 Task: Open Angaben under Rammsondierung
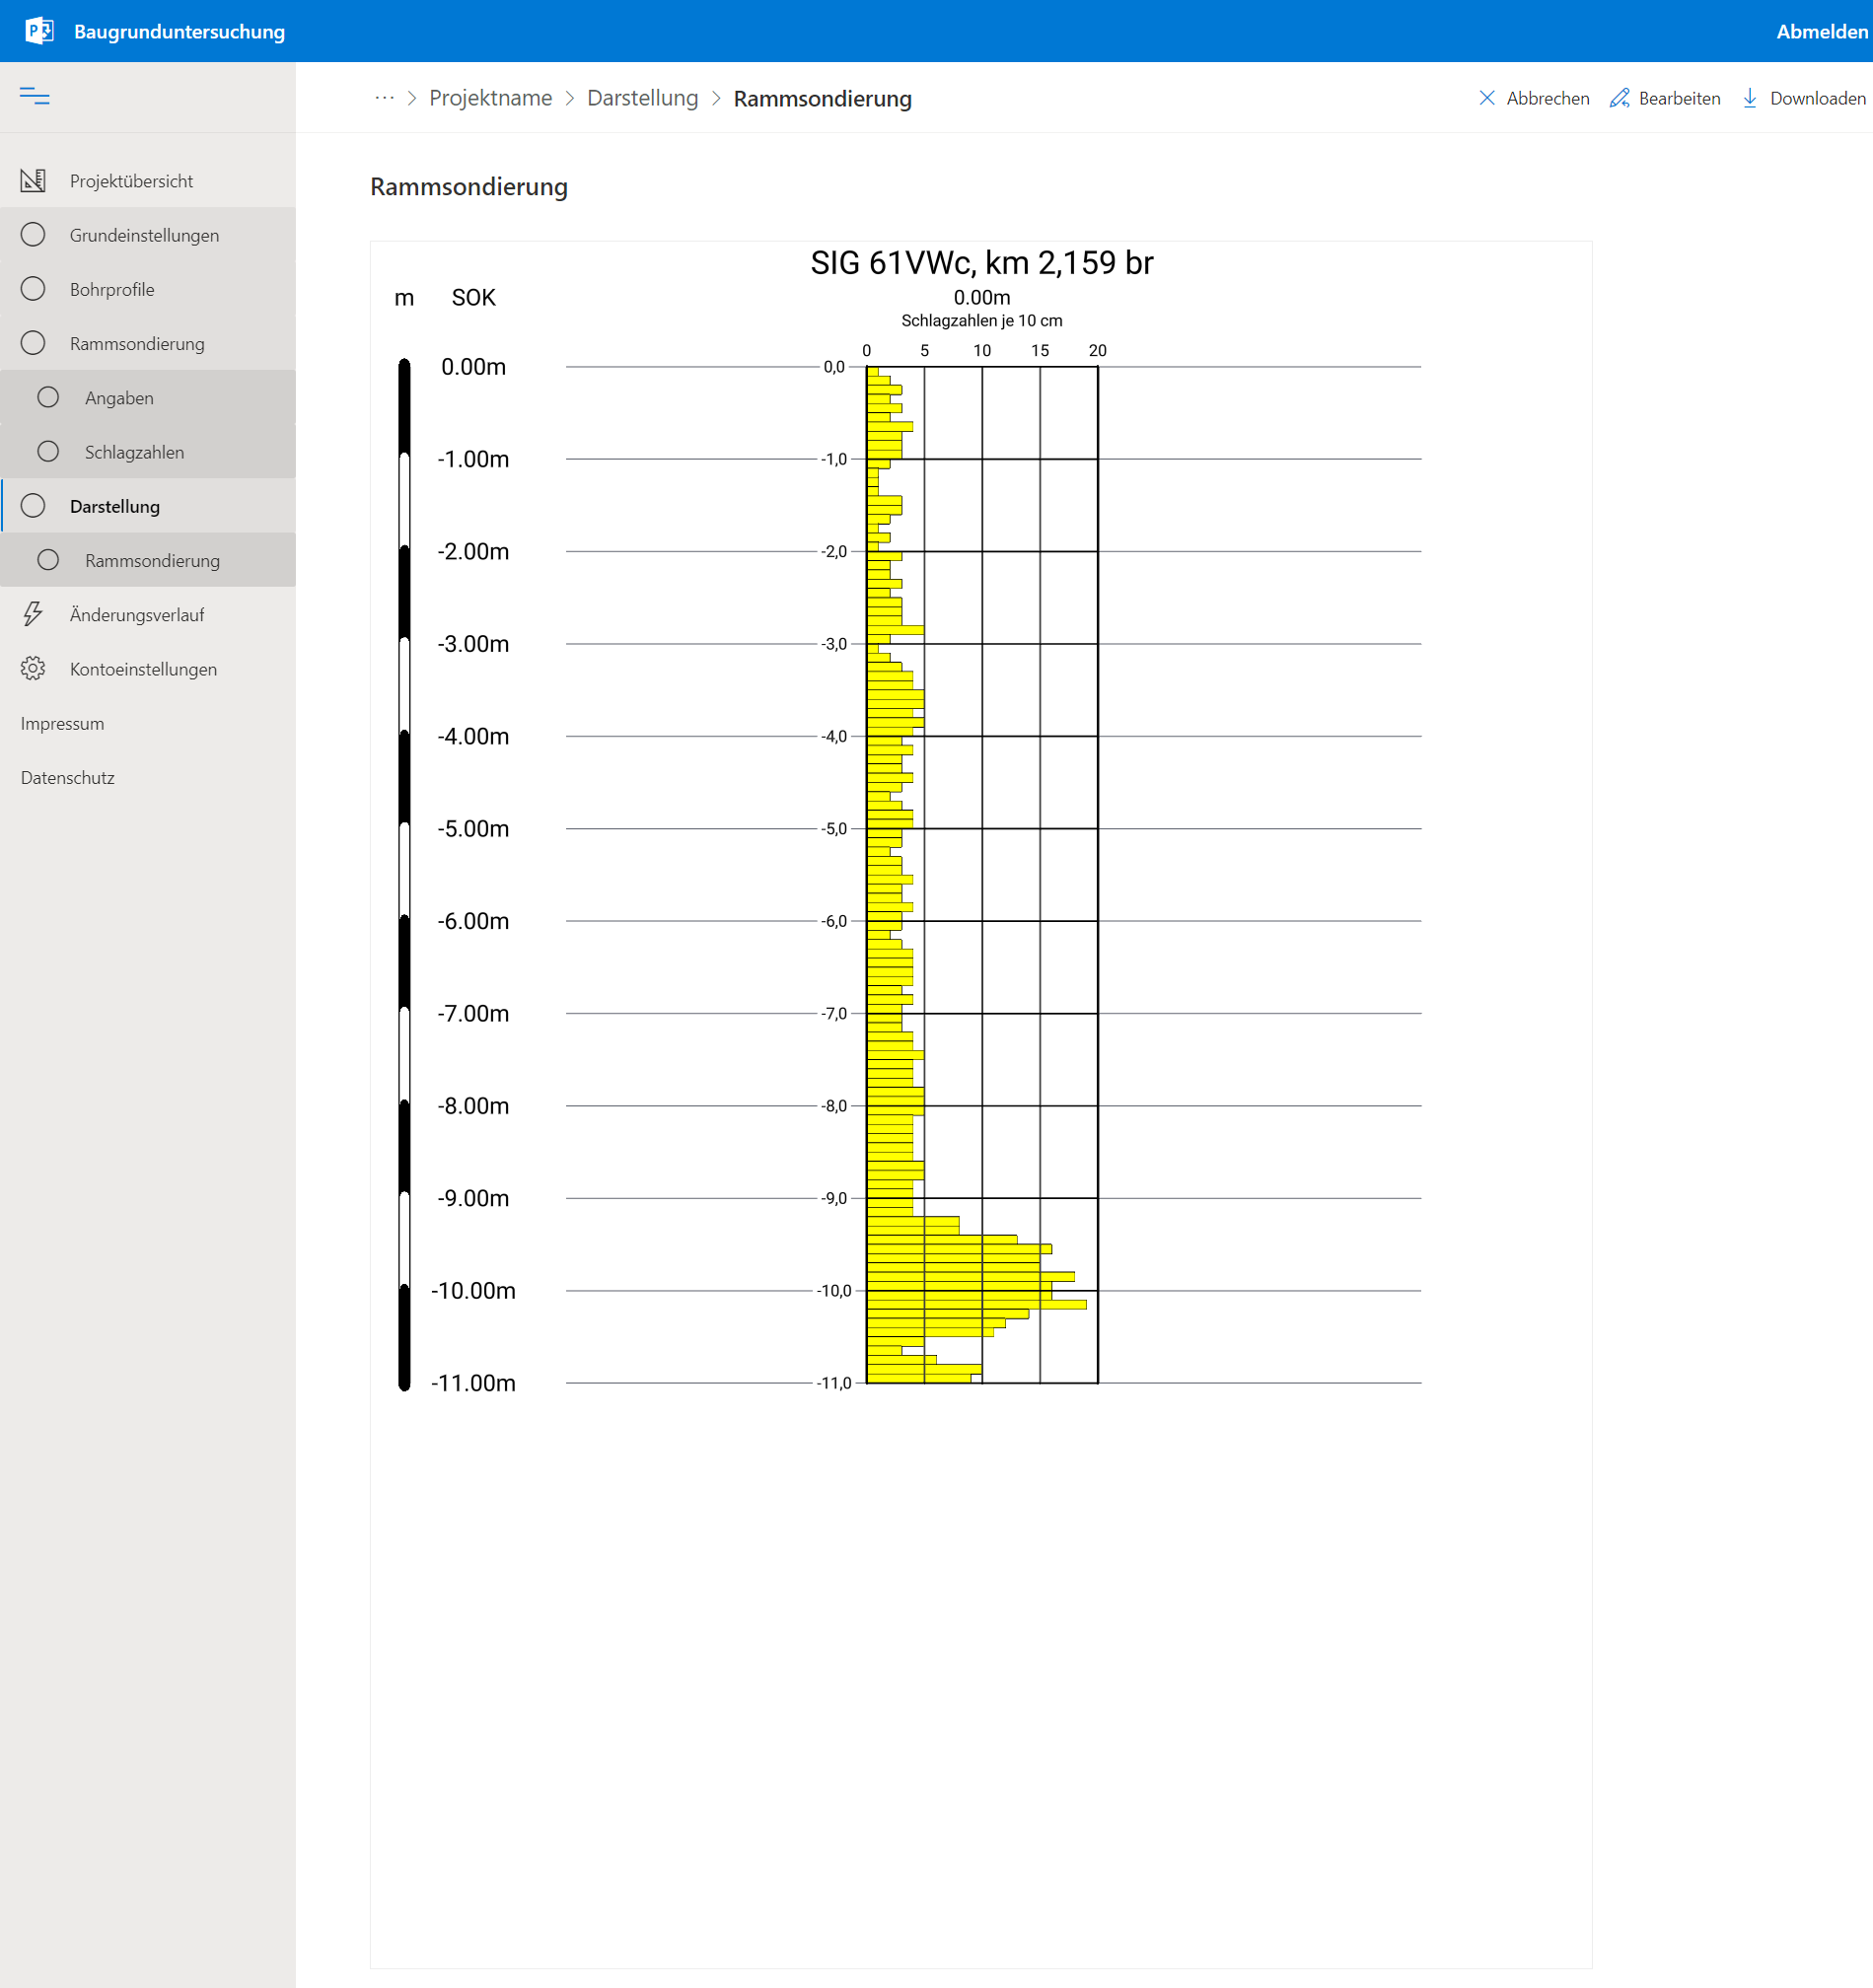click(119, 398)
